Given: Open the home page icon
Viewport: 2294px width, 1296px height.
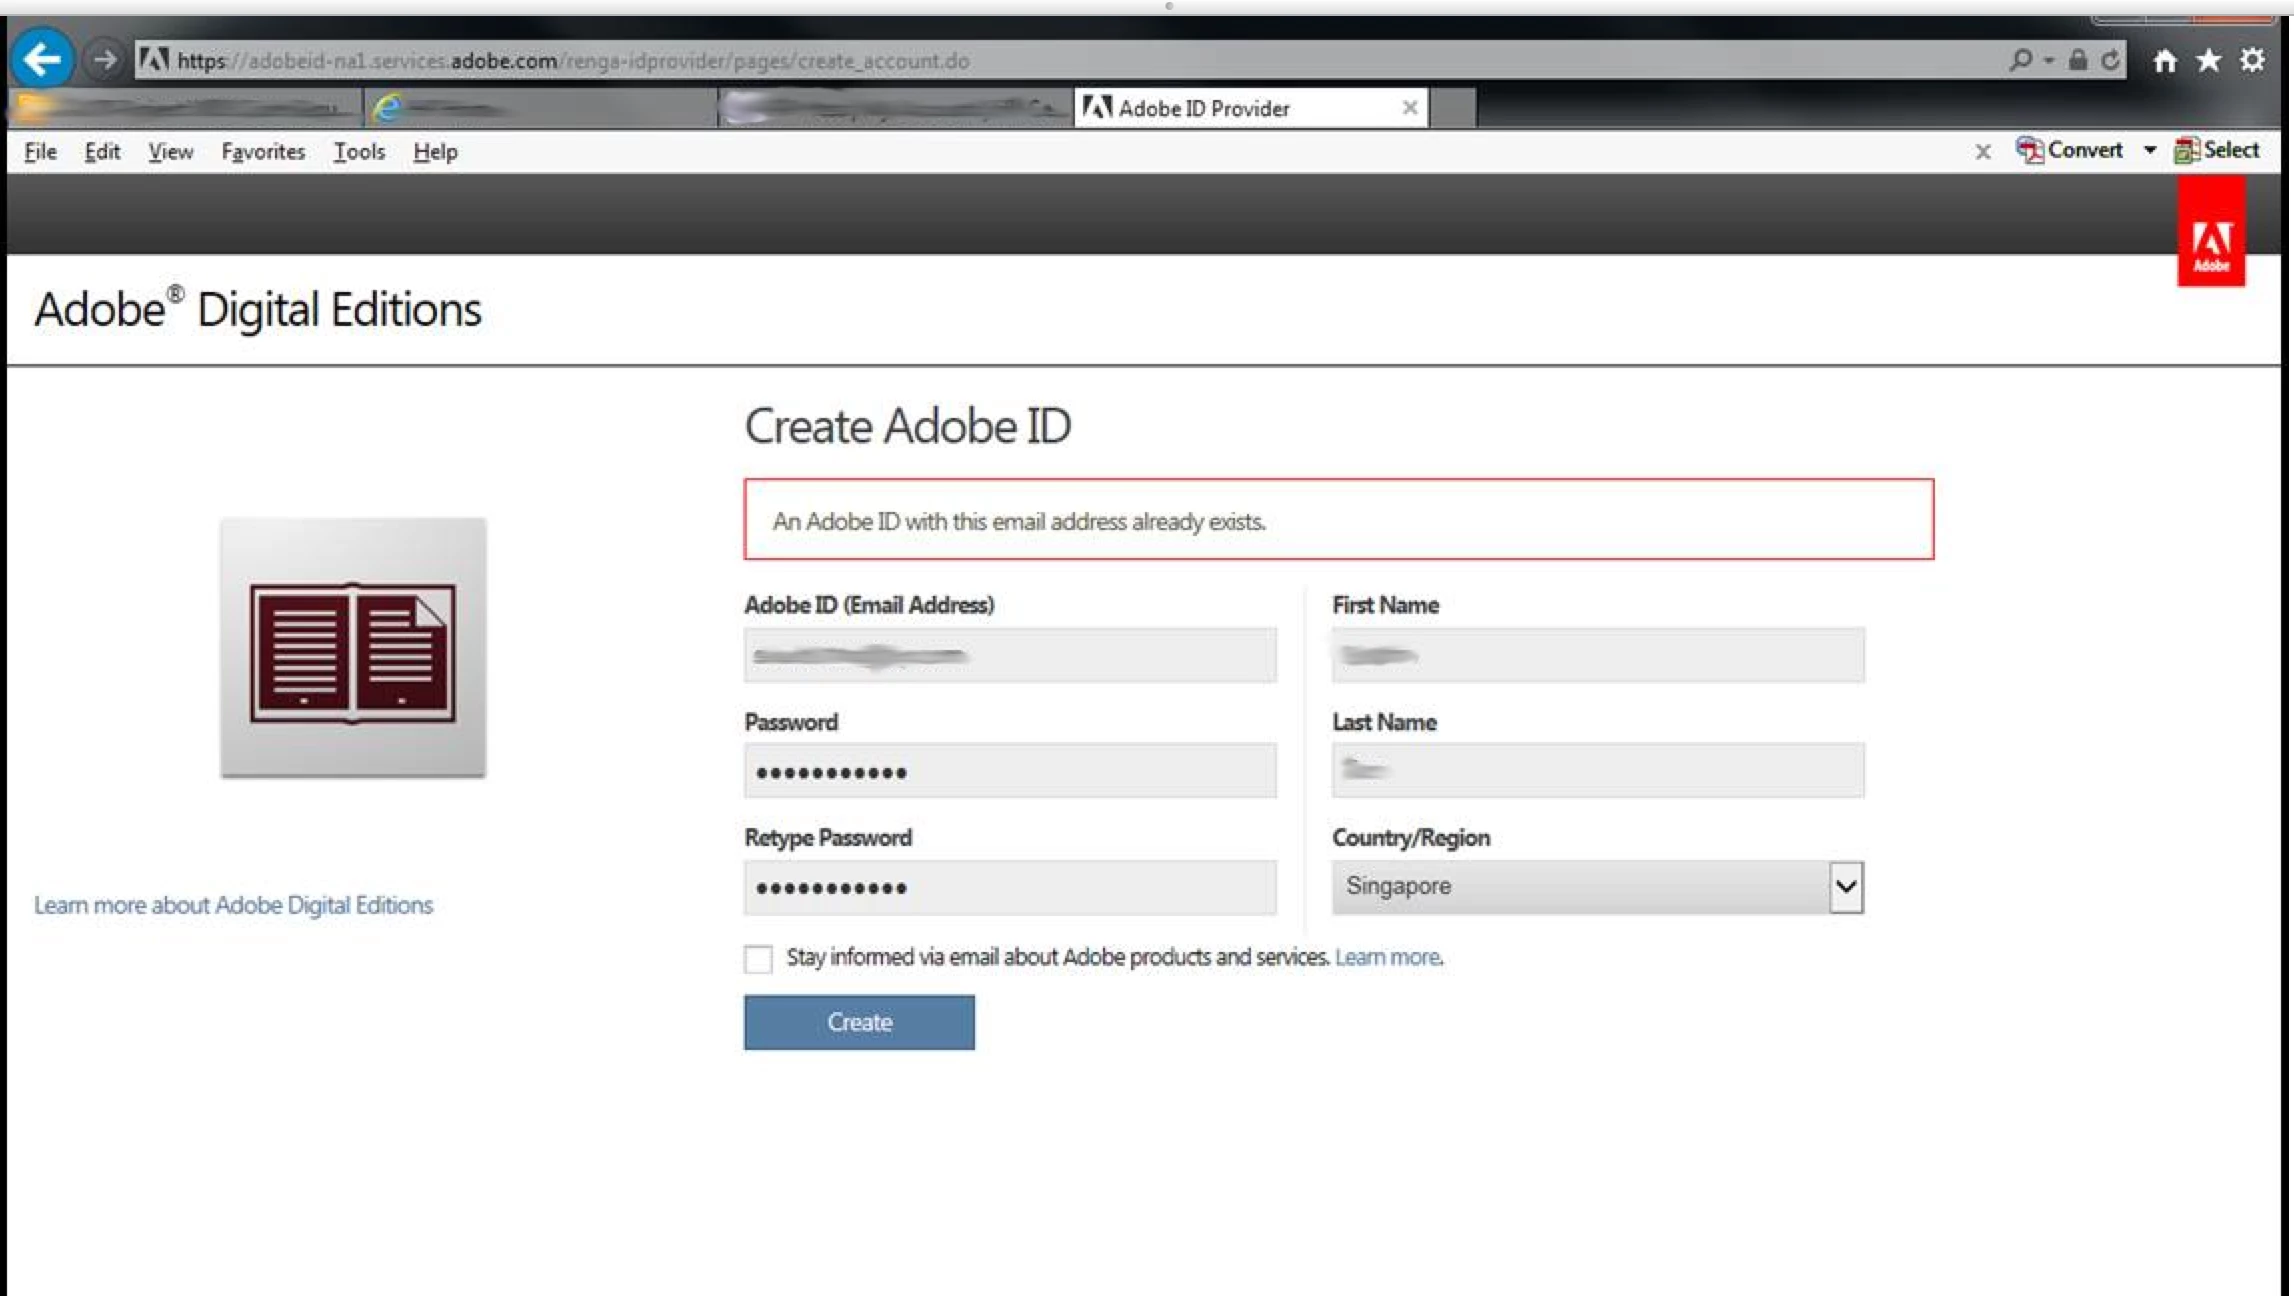Looking at the screenshot, I should pyautogui.click(x=2164, y=61).
